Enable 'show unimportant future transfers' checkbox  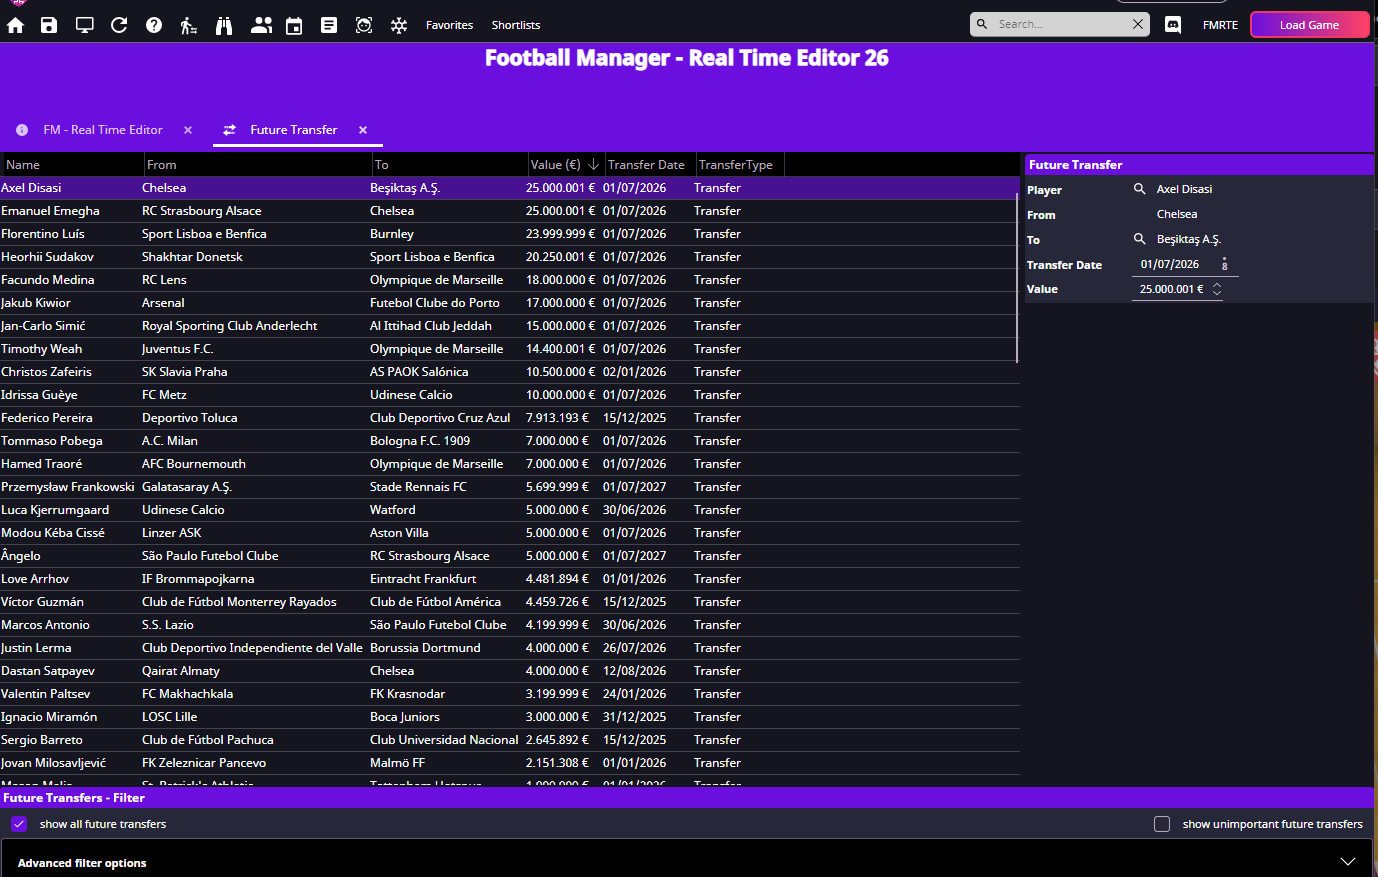click(1162, 824)
